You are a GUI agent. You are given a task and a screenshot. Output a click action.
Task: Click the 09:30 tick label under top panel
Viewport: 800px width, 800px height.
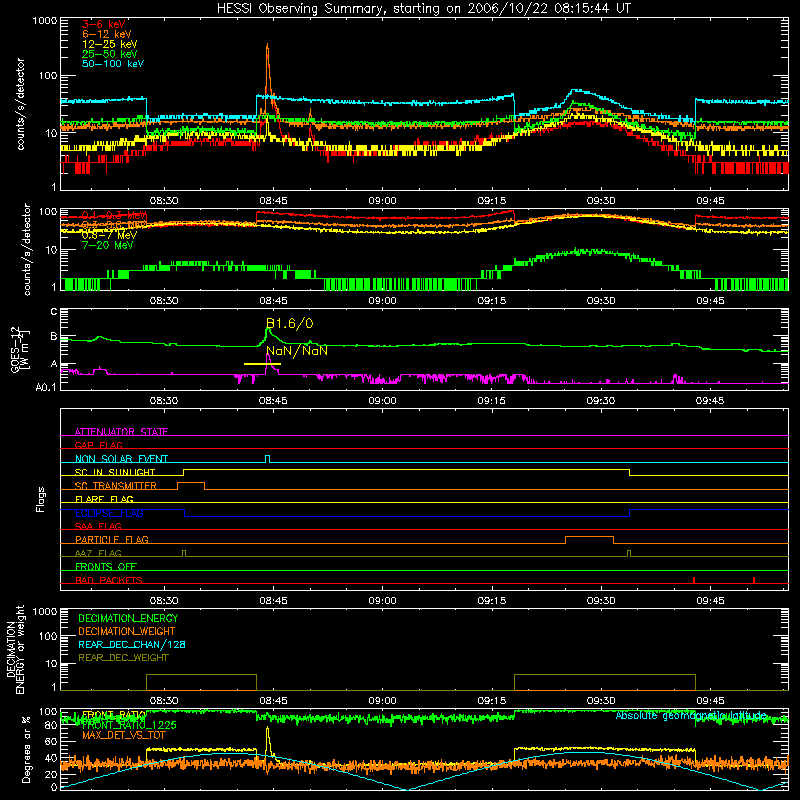[601, 201]
